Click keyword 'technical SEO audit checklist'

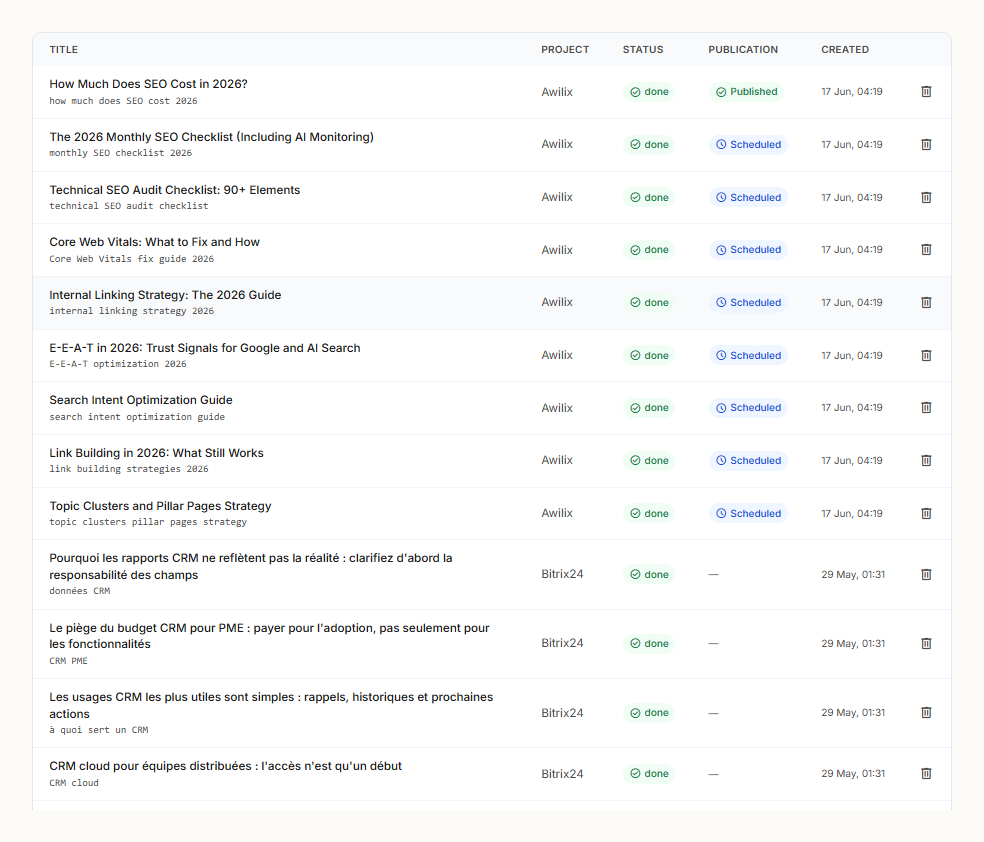(x=129, y=206)
